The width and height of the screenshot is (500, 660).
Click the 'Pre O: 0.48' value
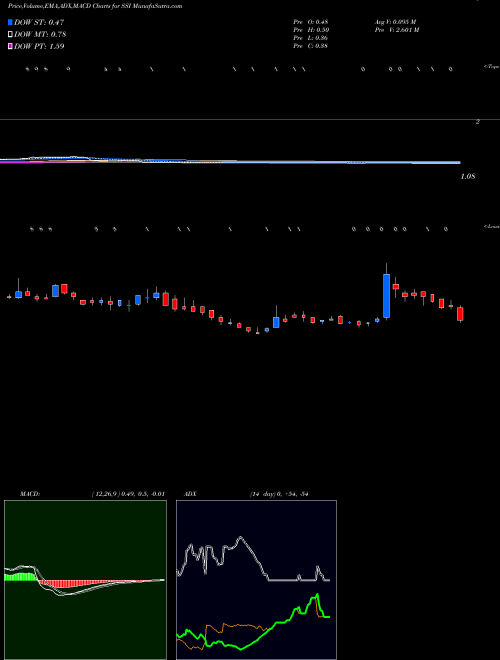311,22
